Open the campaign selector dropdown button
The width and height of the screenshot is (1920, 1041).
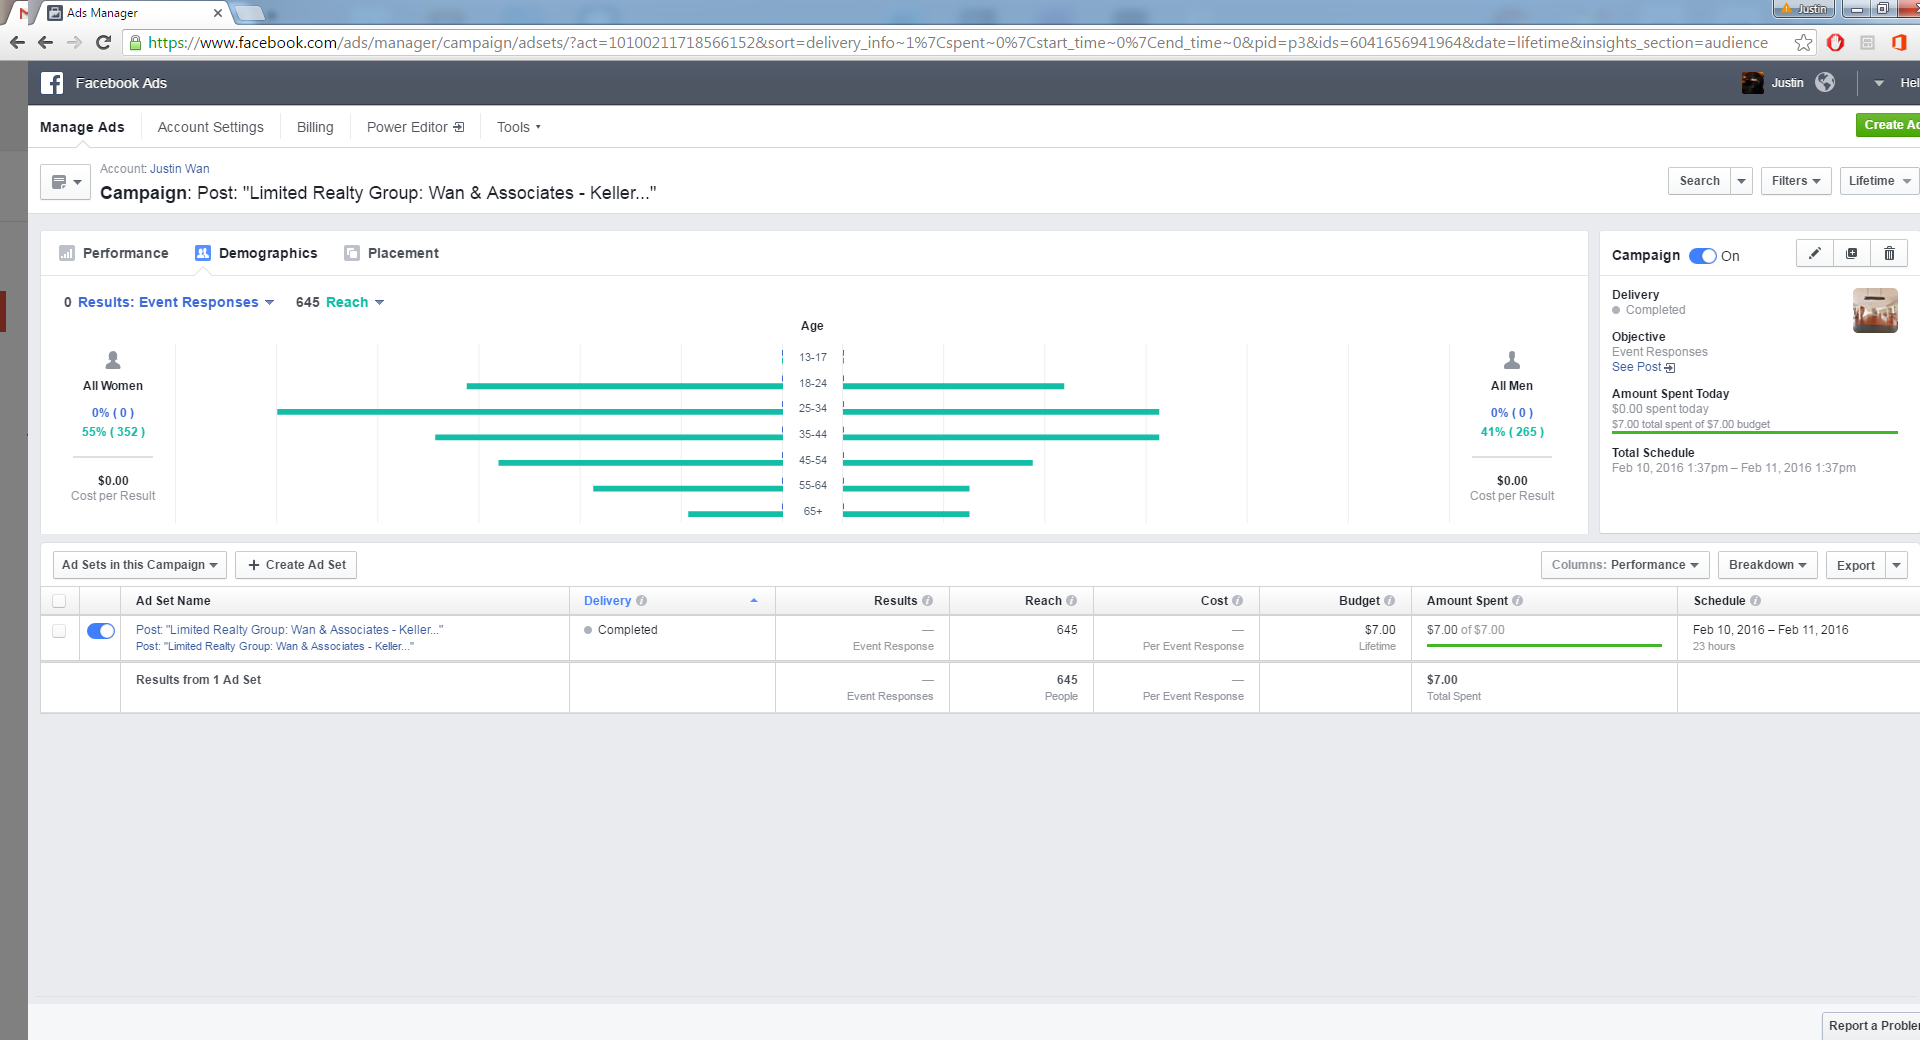[x=65, y=182]
